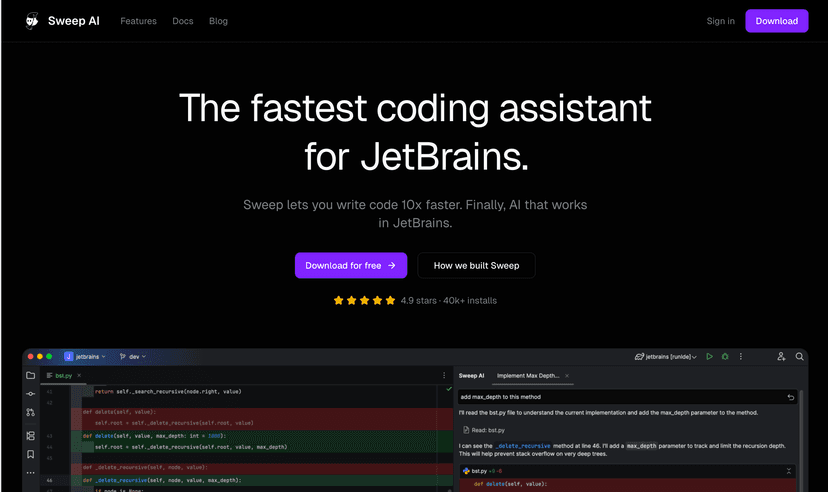This screenshot has height=492, width=828.
Task: Click the undo arrow on the prompt message
Action: 790,397
